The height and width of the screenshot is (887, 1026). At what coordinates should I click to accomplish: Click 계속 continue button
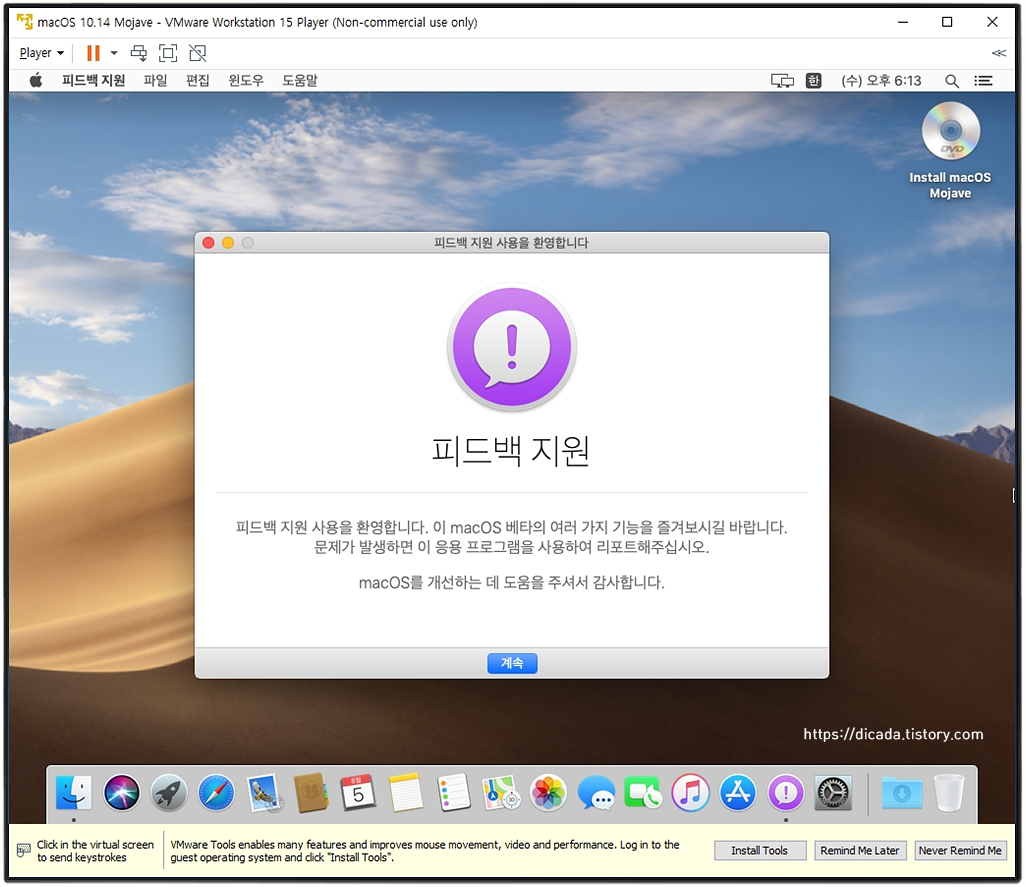(x=512, y=663)
